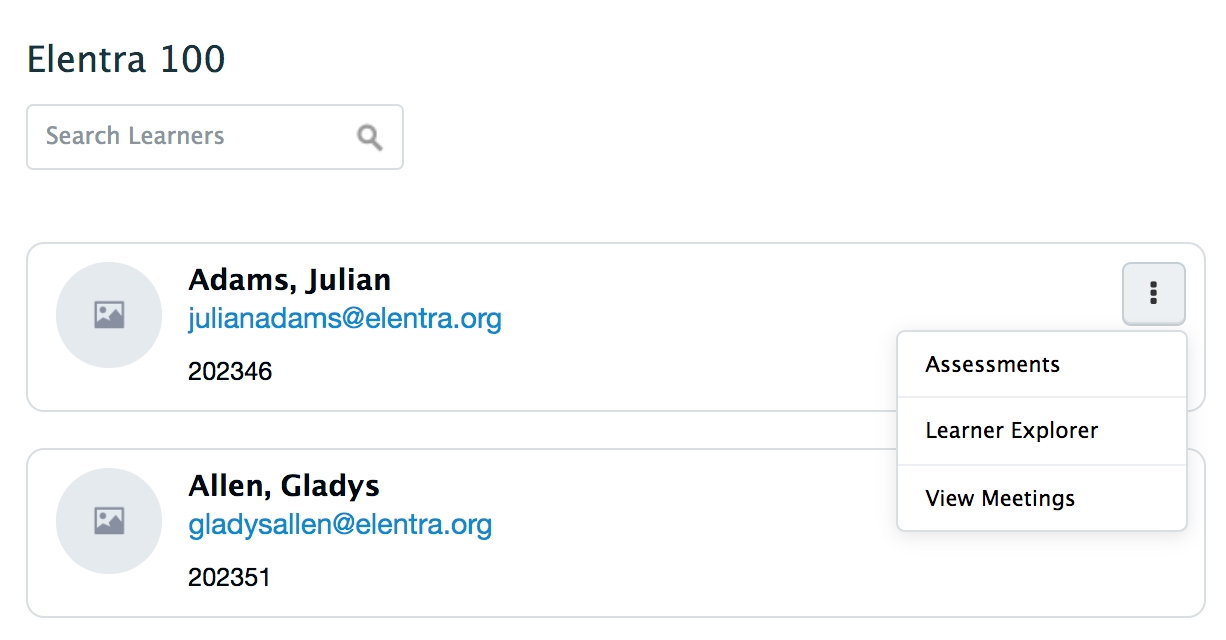This screenshot has width=1226, height=640.
Task: Click the picture glyph in Julian Adams's avatar
Action: click(109, 315)
